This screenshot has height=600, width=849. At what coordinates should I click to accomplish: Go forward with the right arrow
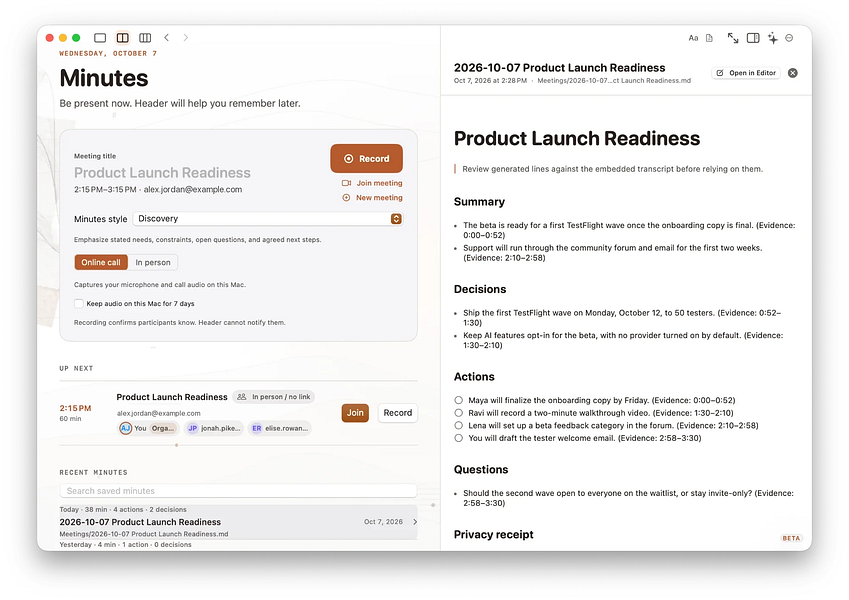(186, 37)
